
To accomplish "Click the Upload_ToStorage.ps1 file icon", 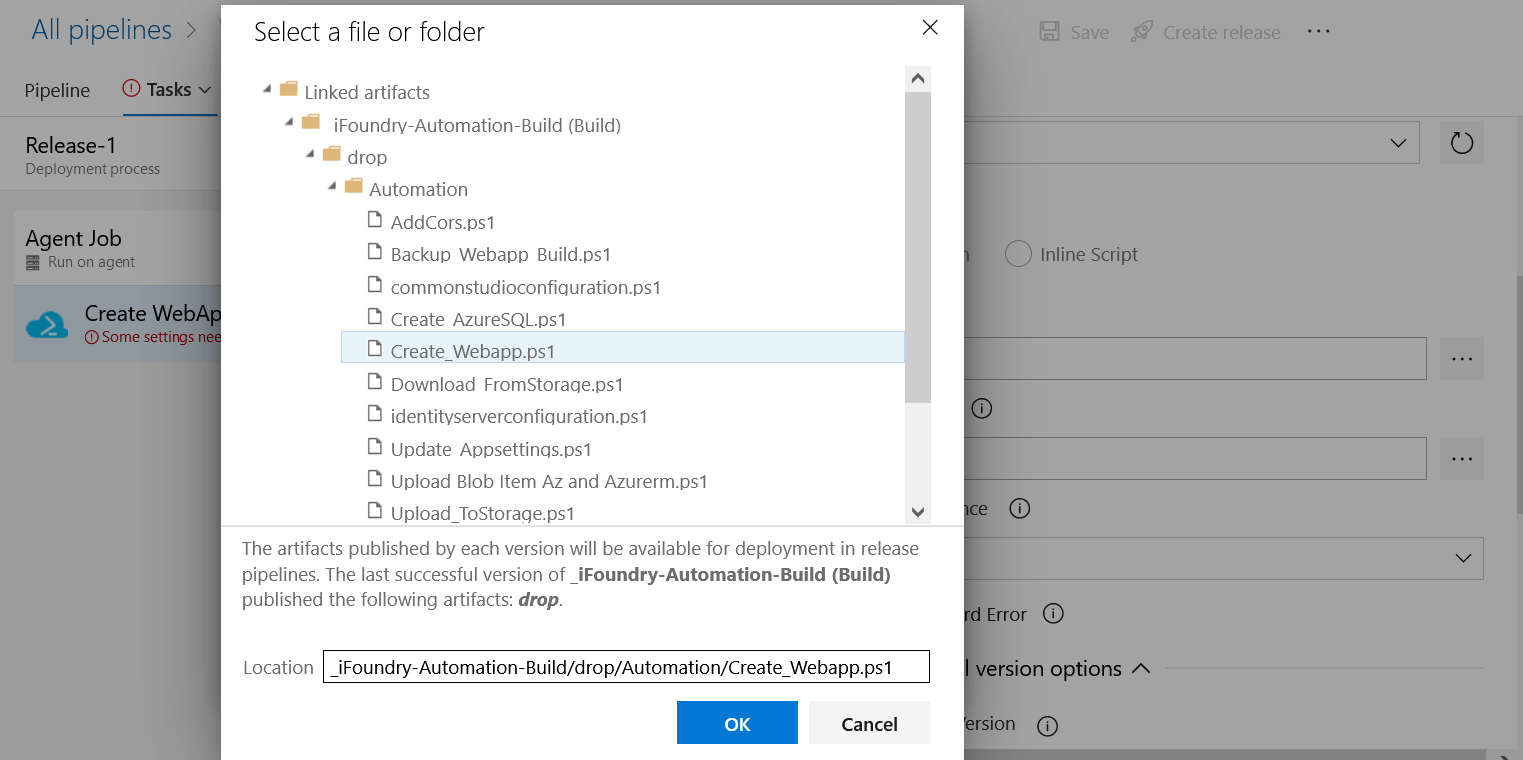I will click(x=375, y=512).
